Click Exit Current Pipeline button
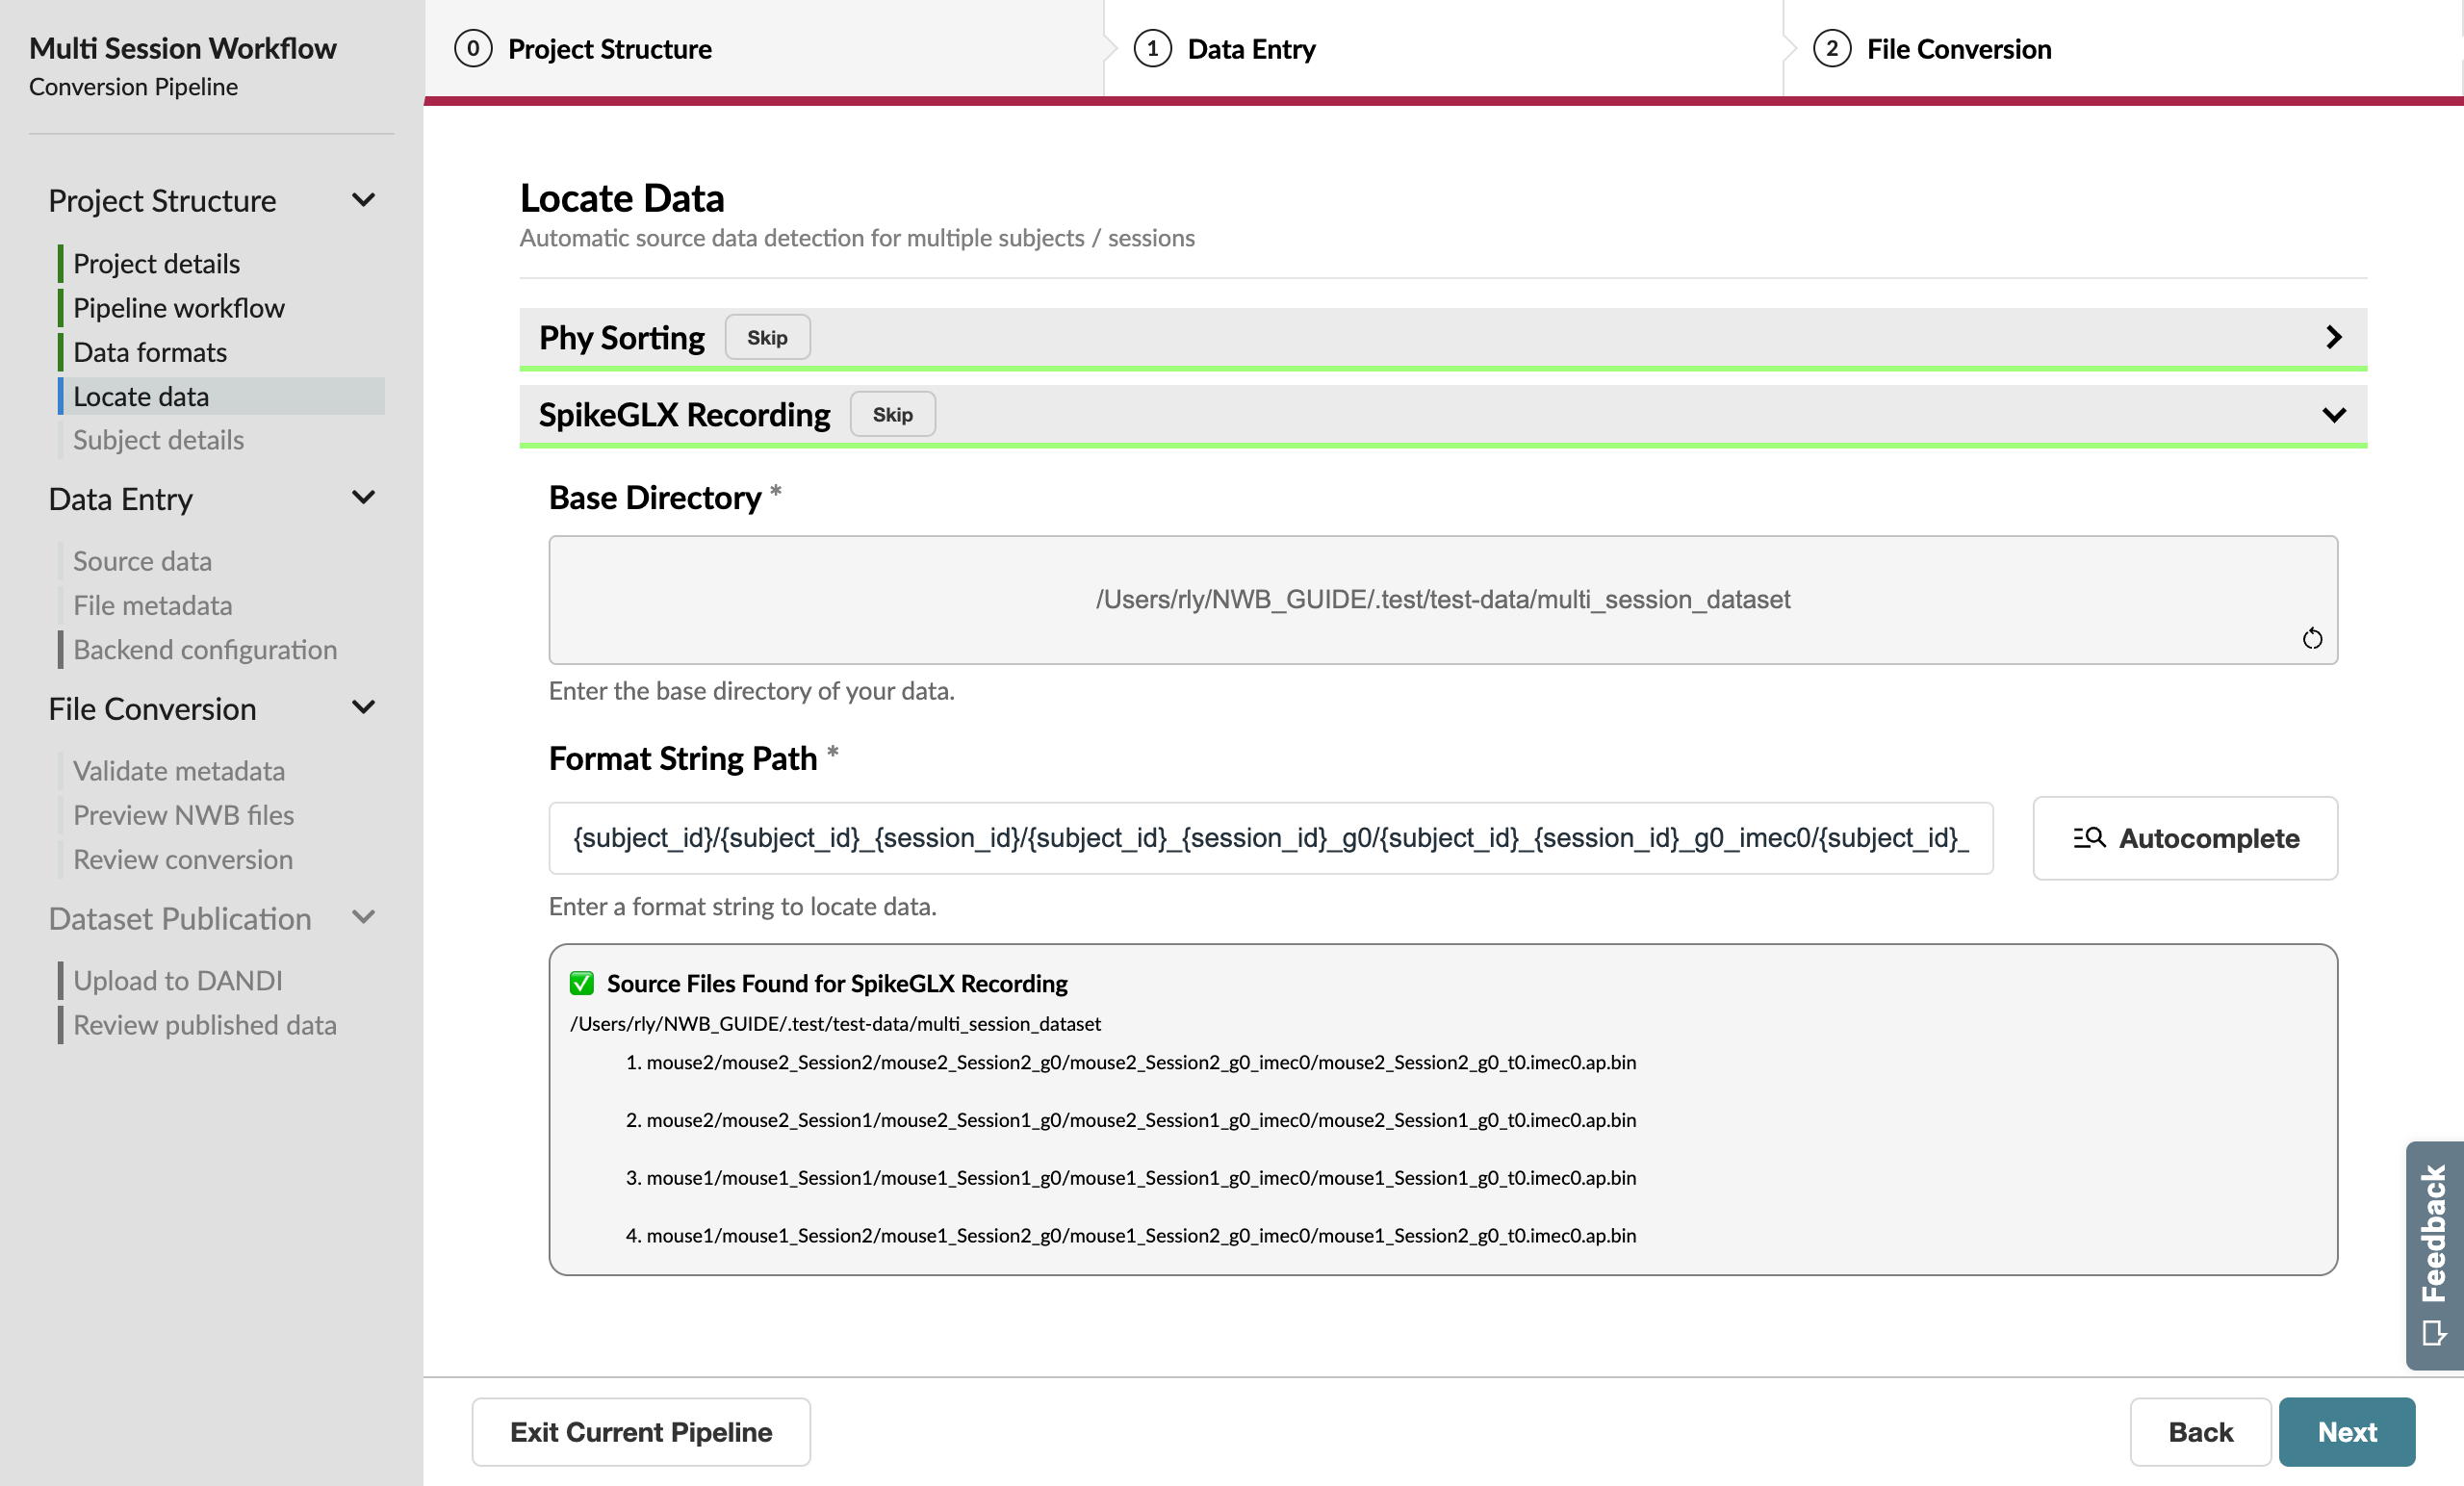 tap(641, 1432)
